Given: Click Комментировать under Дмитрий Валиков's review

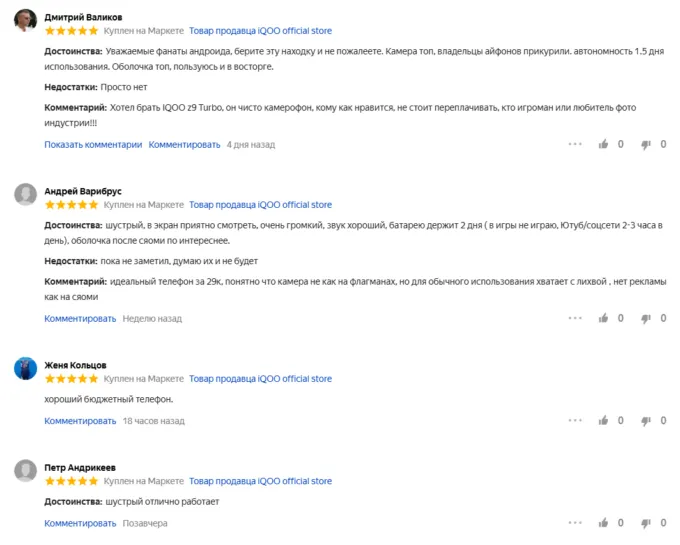Looking at the screenshot, I should (185, 144).
